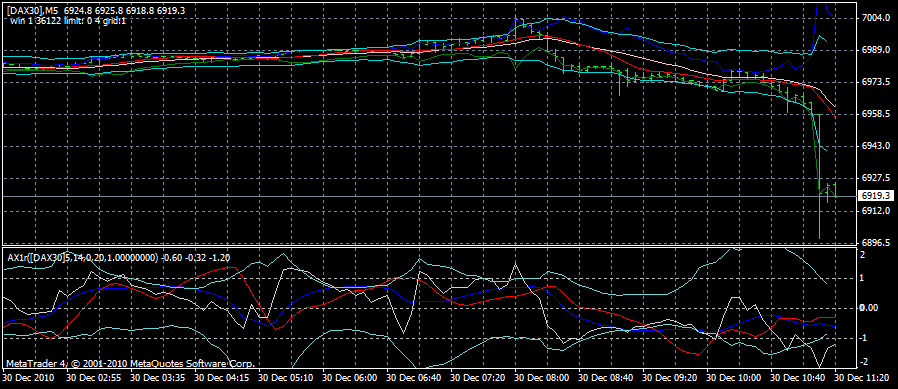
Task: Click the 30 Dec 08:00 time label
Action: pyautogui.click(x=542, y=378)
